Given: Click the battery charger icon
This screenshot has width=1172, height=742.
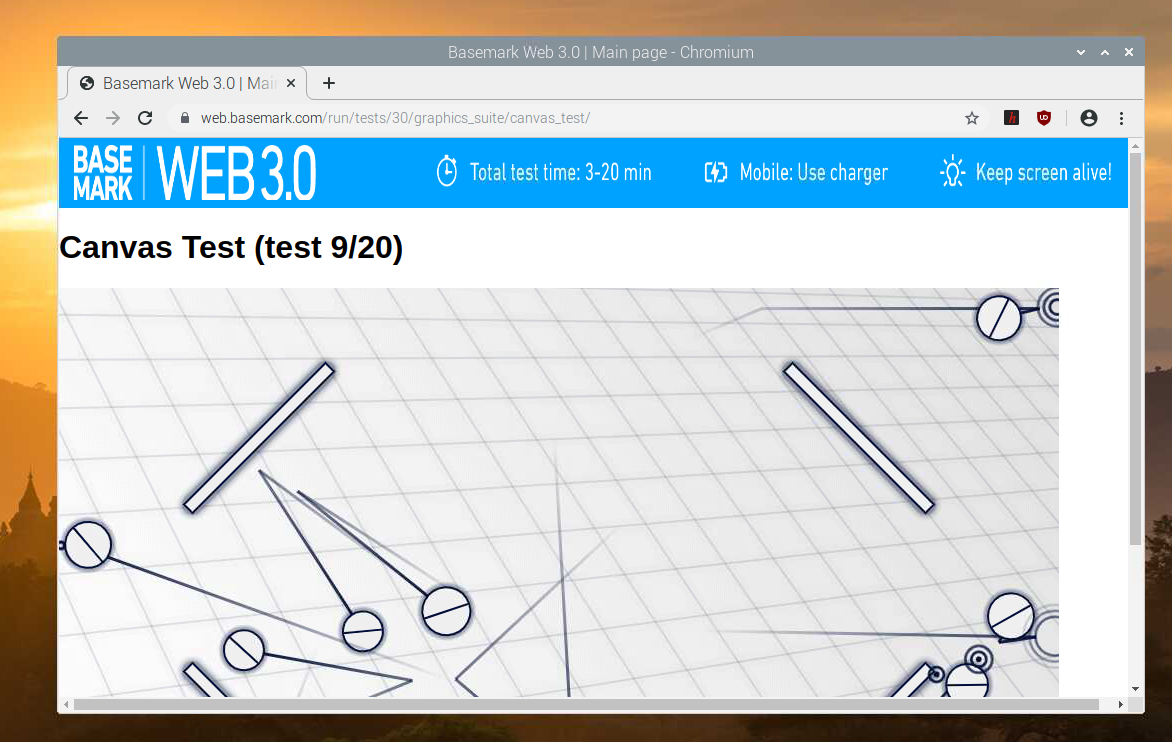Looking at the screenshot, I should pyautogui.click(x=716, y=173).
